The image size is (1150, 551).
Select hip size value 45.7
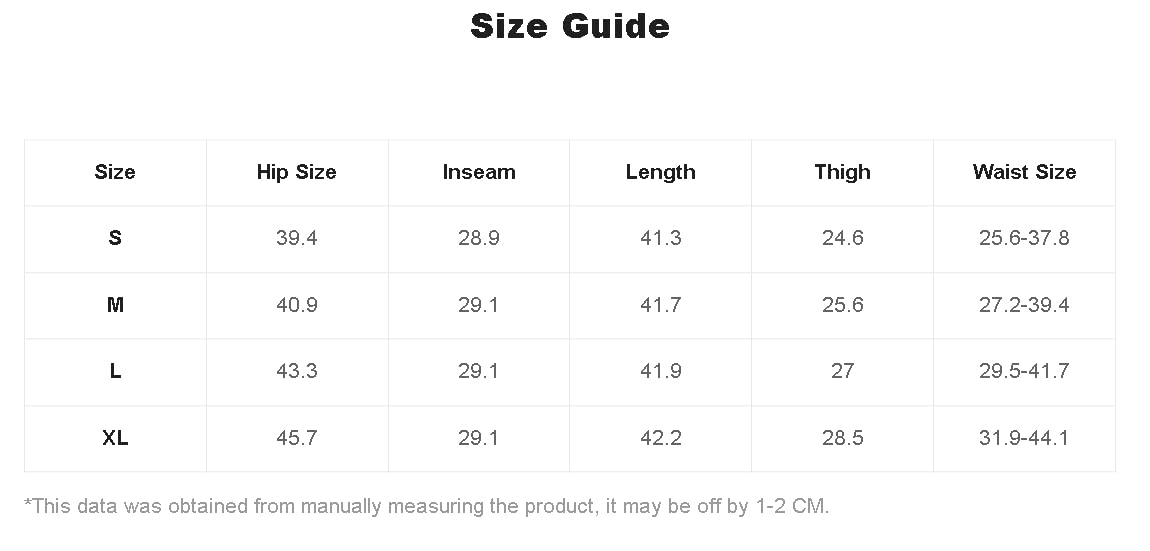(297, 438)
